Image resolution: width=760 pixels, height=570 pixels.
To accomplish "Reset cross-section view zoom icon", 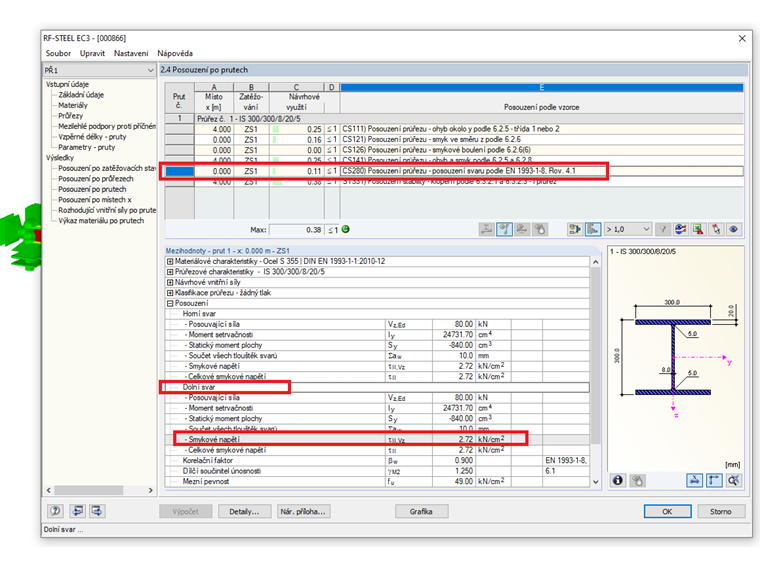I will coord(734,480).
